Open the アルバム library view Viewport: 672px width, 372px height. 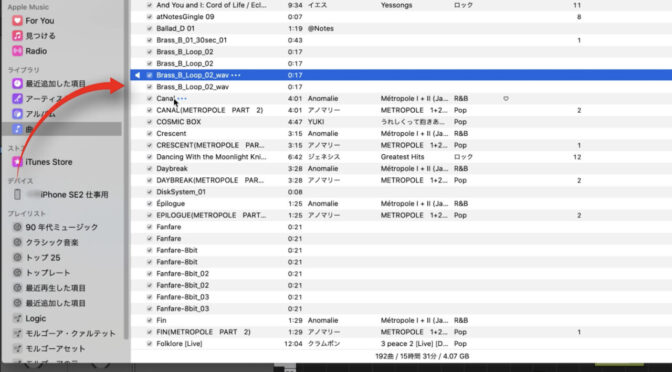coord(40,114)
